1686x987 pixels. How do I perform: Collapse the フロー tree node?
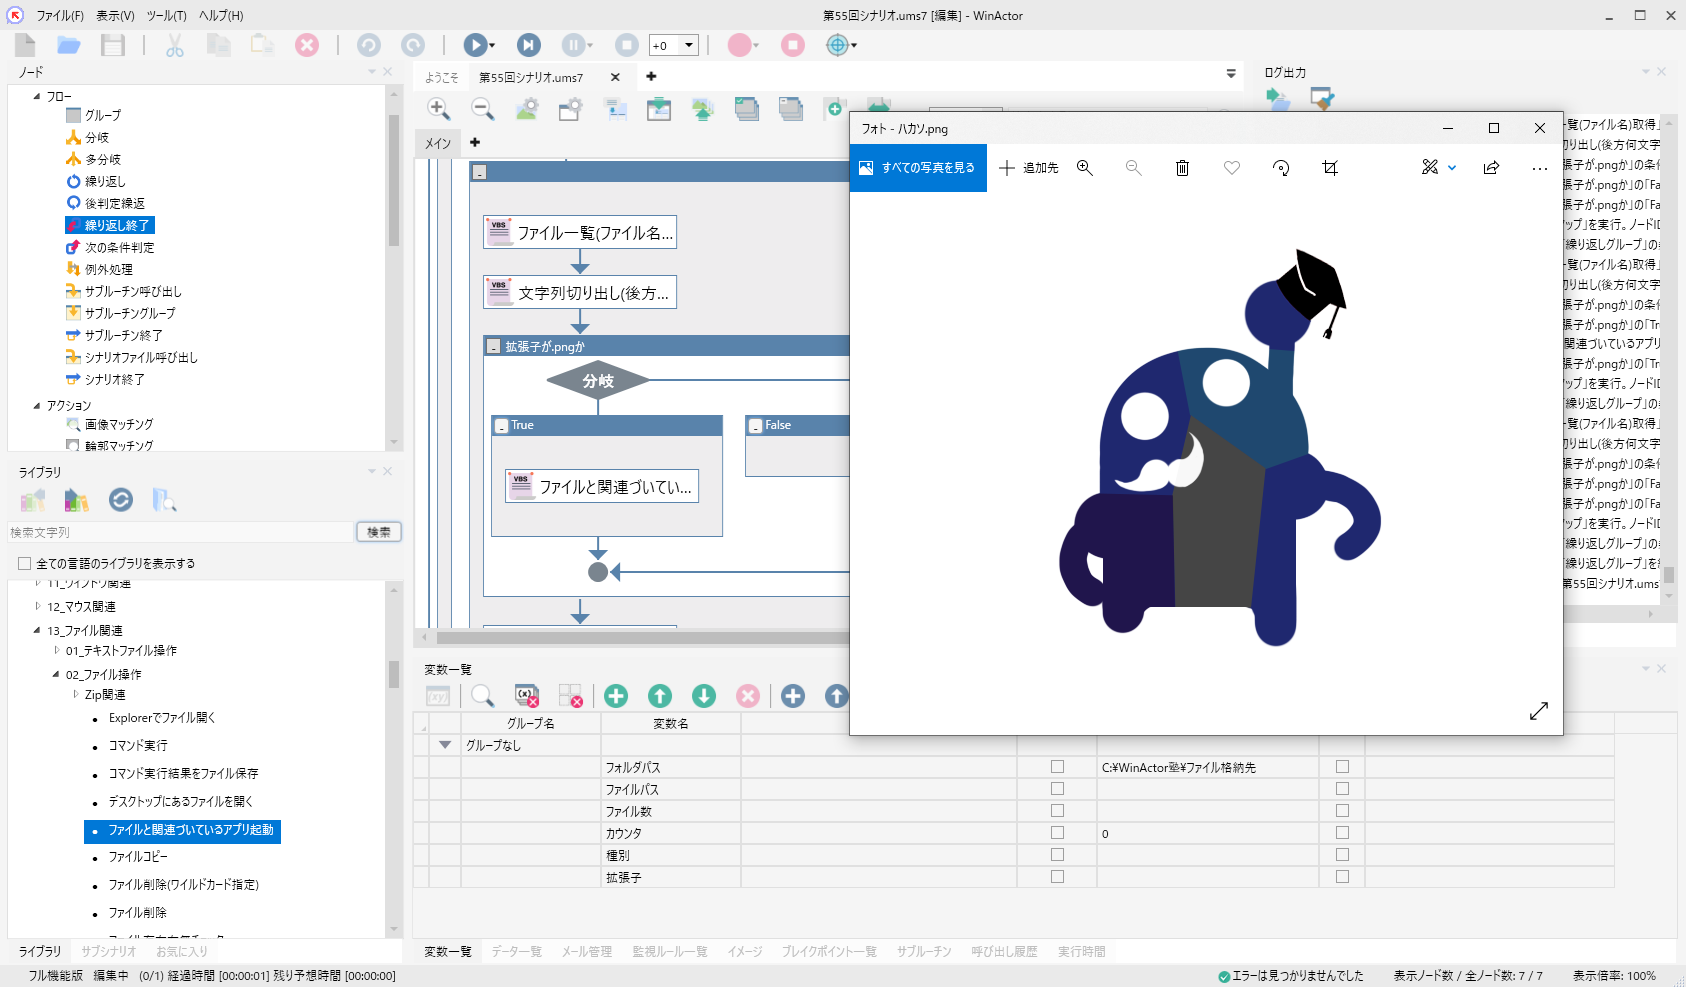(x=37, y=97)
